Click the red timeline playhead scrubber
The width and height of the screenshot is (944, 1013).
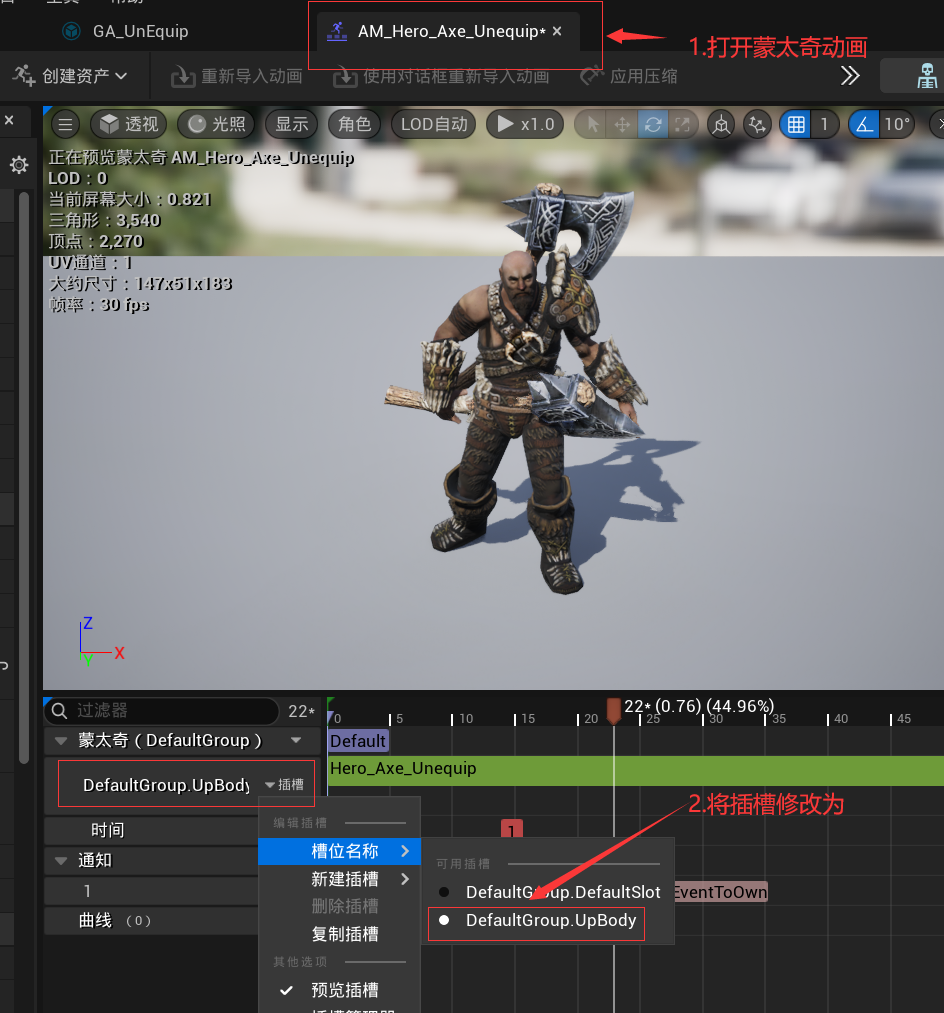coord(614,711)
